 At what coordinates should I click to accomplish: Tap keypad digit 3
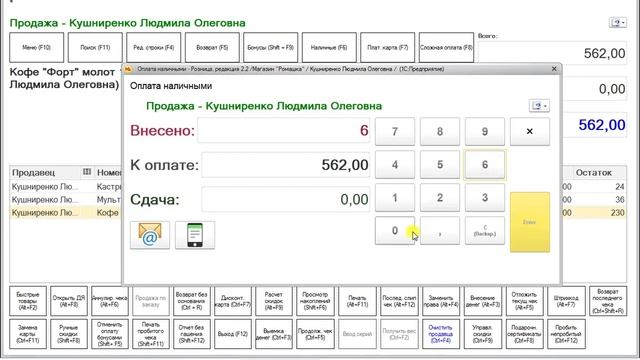point(484,198)
